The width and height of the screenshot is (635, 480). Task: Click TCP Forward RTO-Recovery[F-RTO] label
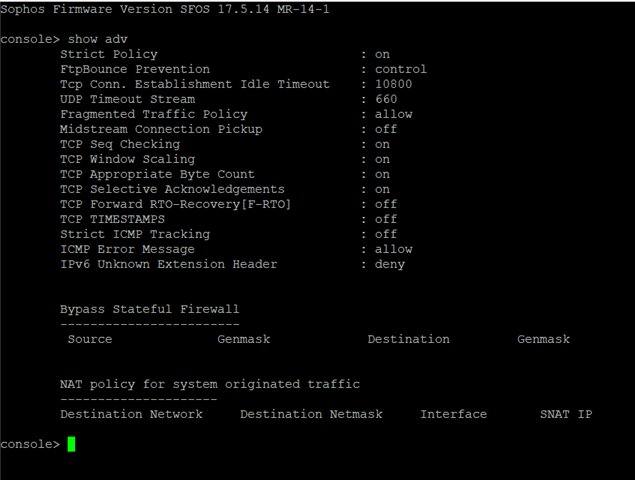pyautogui.click(x=175, y=204)
